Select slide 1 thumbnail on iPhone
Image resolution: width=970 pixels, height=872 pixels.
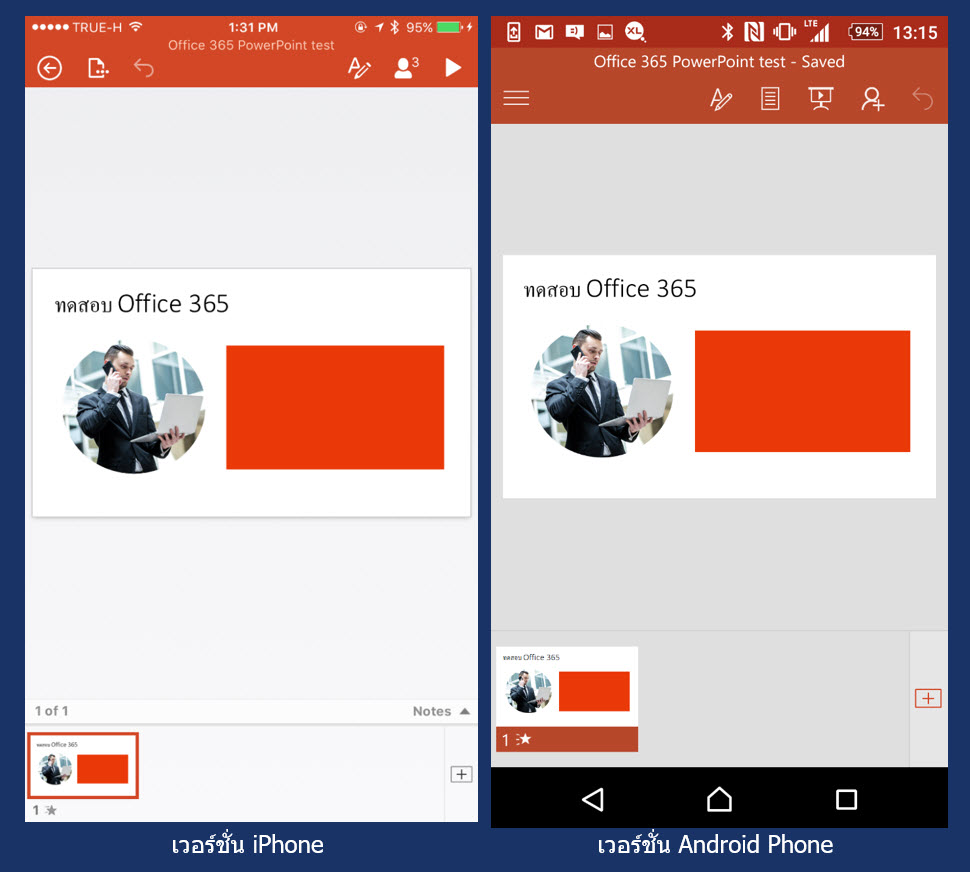83,766
